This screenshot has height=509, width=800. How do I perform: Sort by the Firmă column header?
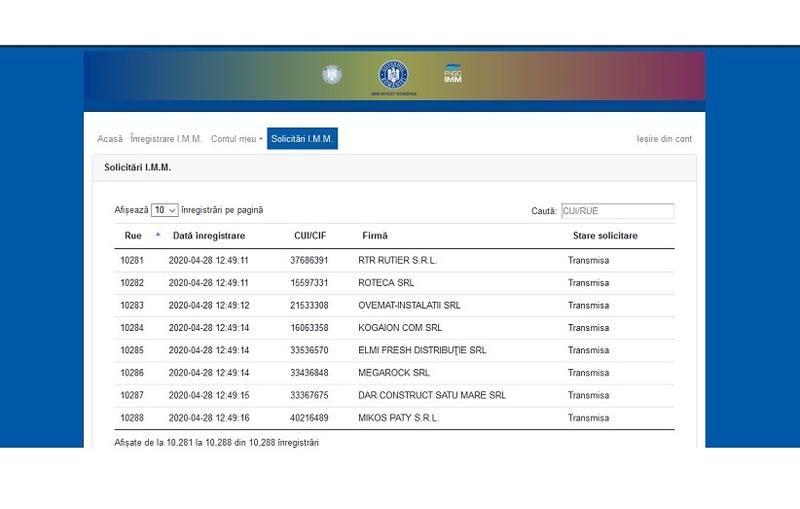(375, 236)
